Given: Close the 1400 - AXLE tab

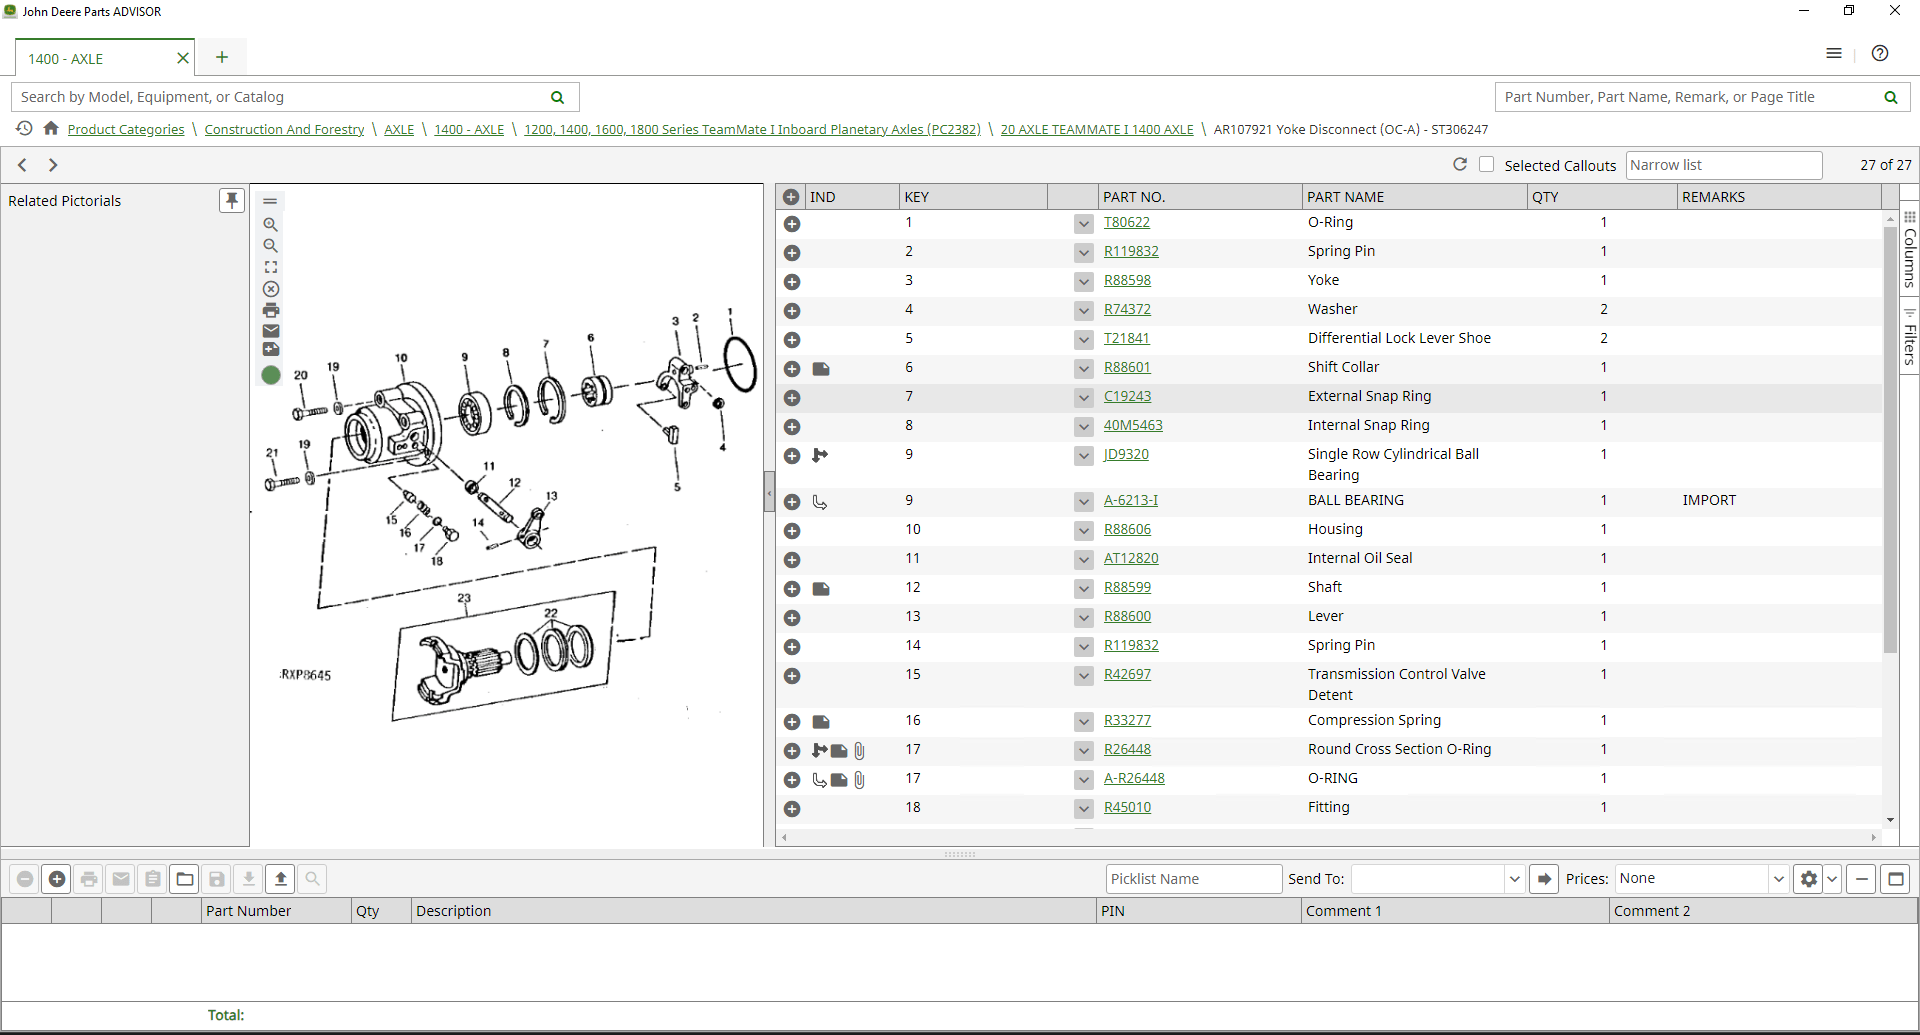Looking at the screenshot, I should point(183,58).
